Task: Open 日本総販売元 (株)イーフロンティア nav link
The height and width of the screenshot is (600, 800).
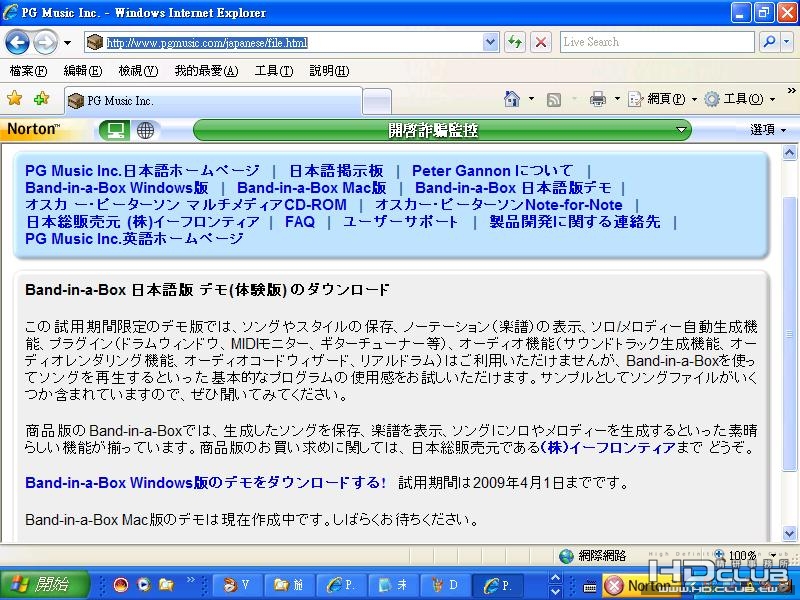Action: point(142,222)
